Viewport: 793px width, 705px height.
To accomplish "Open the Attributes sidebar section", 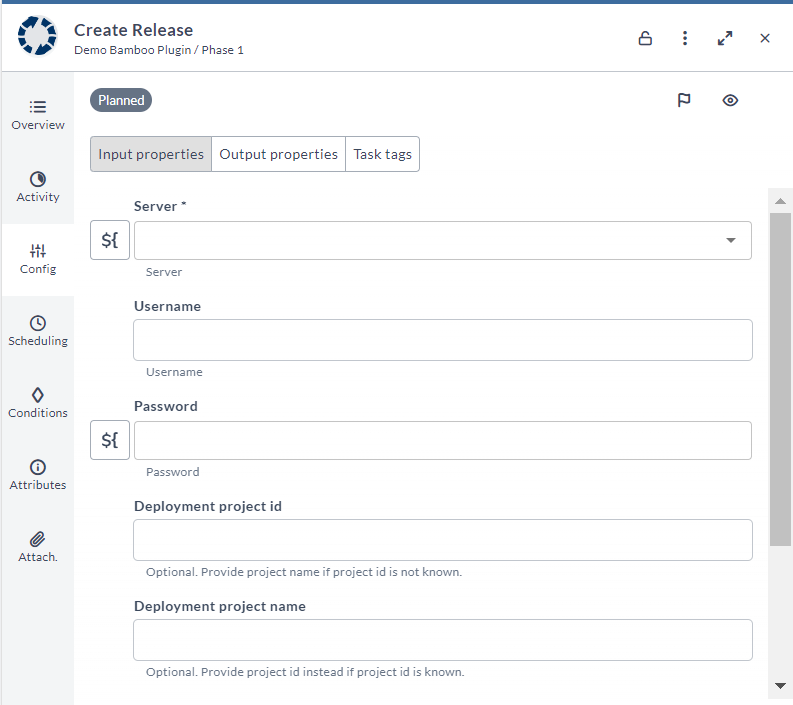I will [38, 475].
